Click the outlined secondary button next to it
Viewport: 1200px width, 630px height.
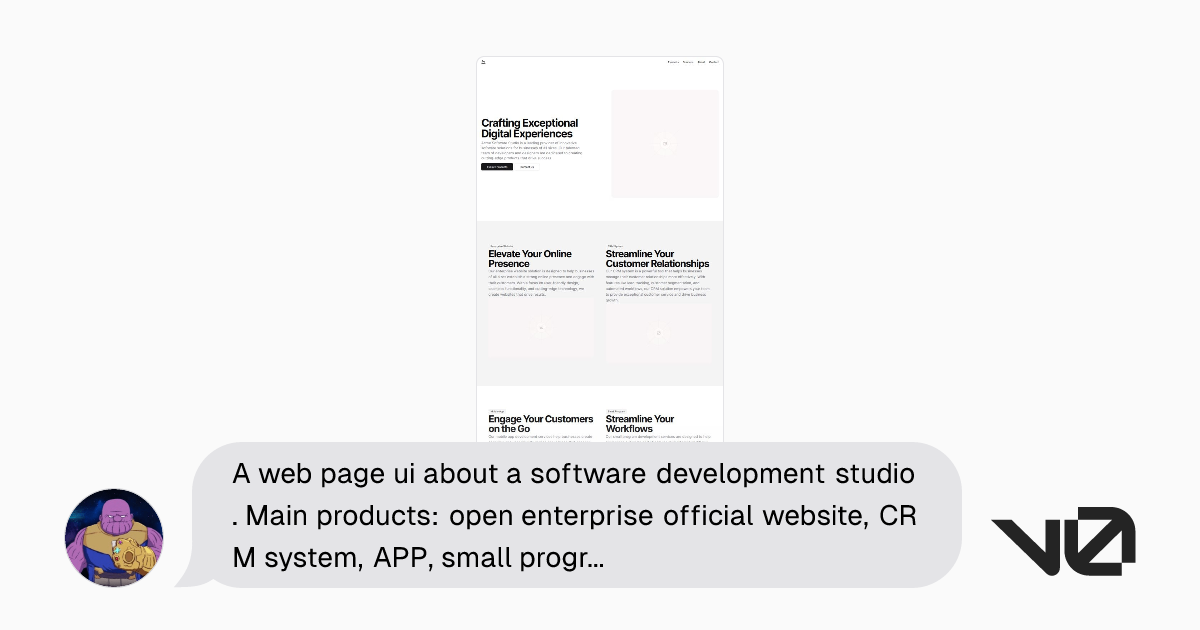coord(527,167)
